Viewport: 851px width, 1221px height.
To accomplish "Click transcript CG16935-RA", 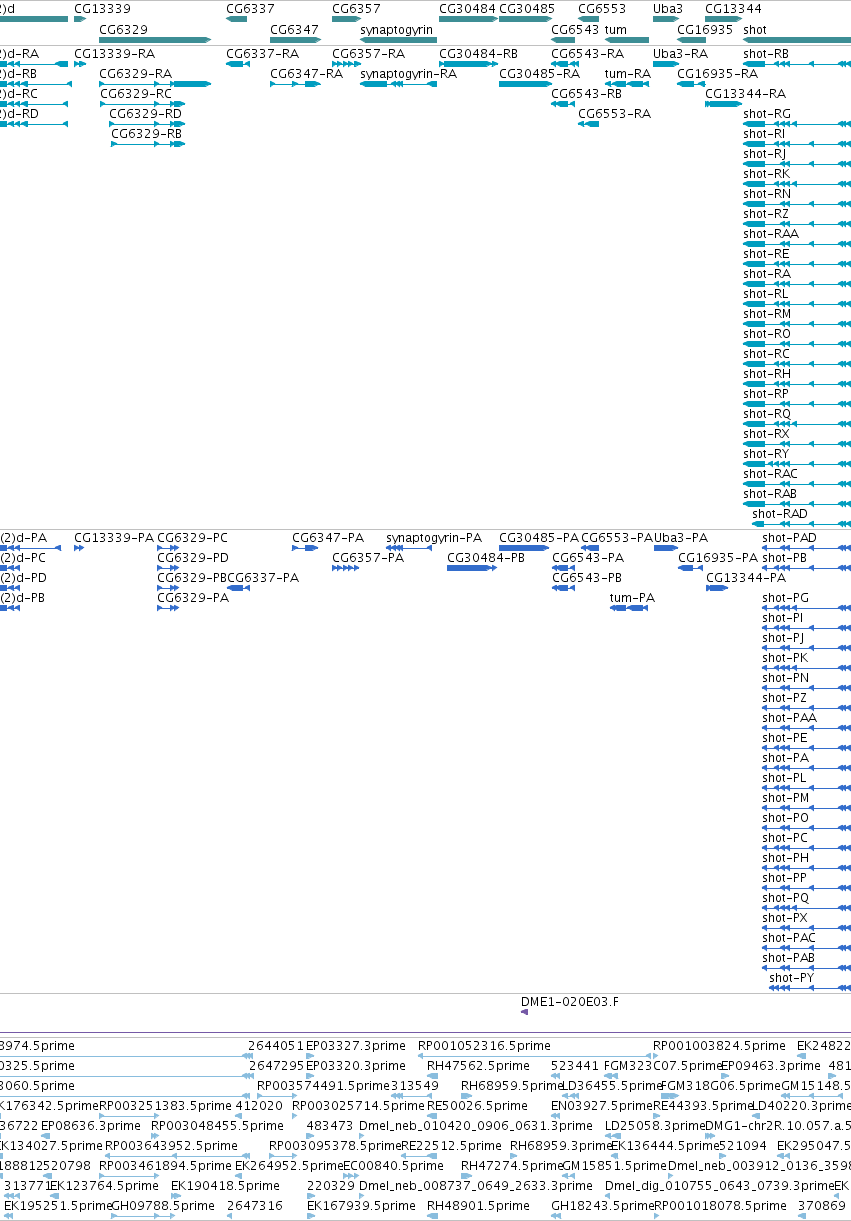I will click(x=717, y=74).
